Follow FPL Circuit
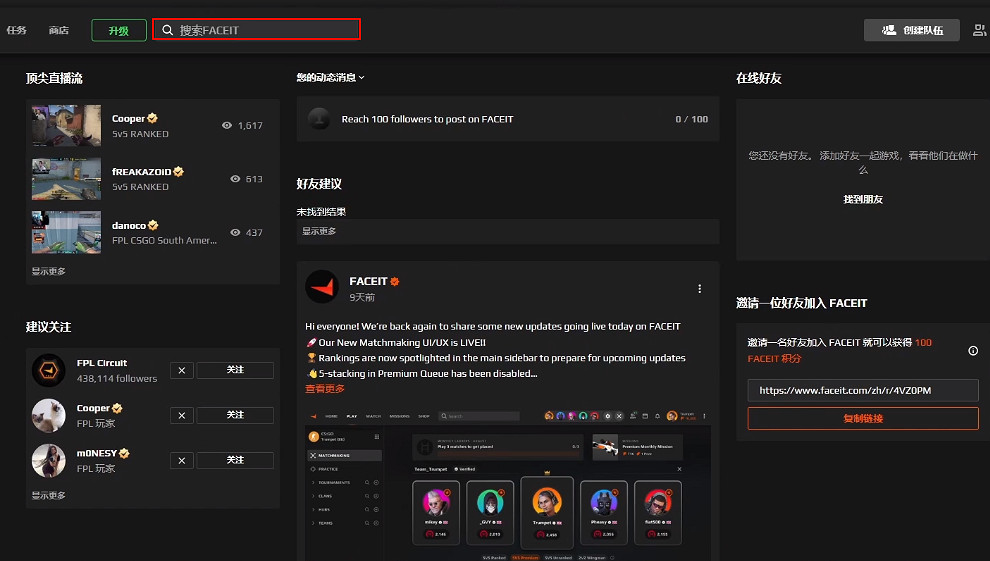This screenshot has height=561, width=990. point(235,370)
